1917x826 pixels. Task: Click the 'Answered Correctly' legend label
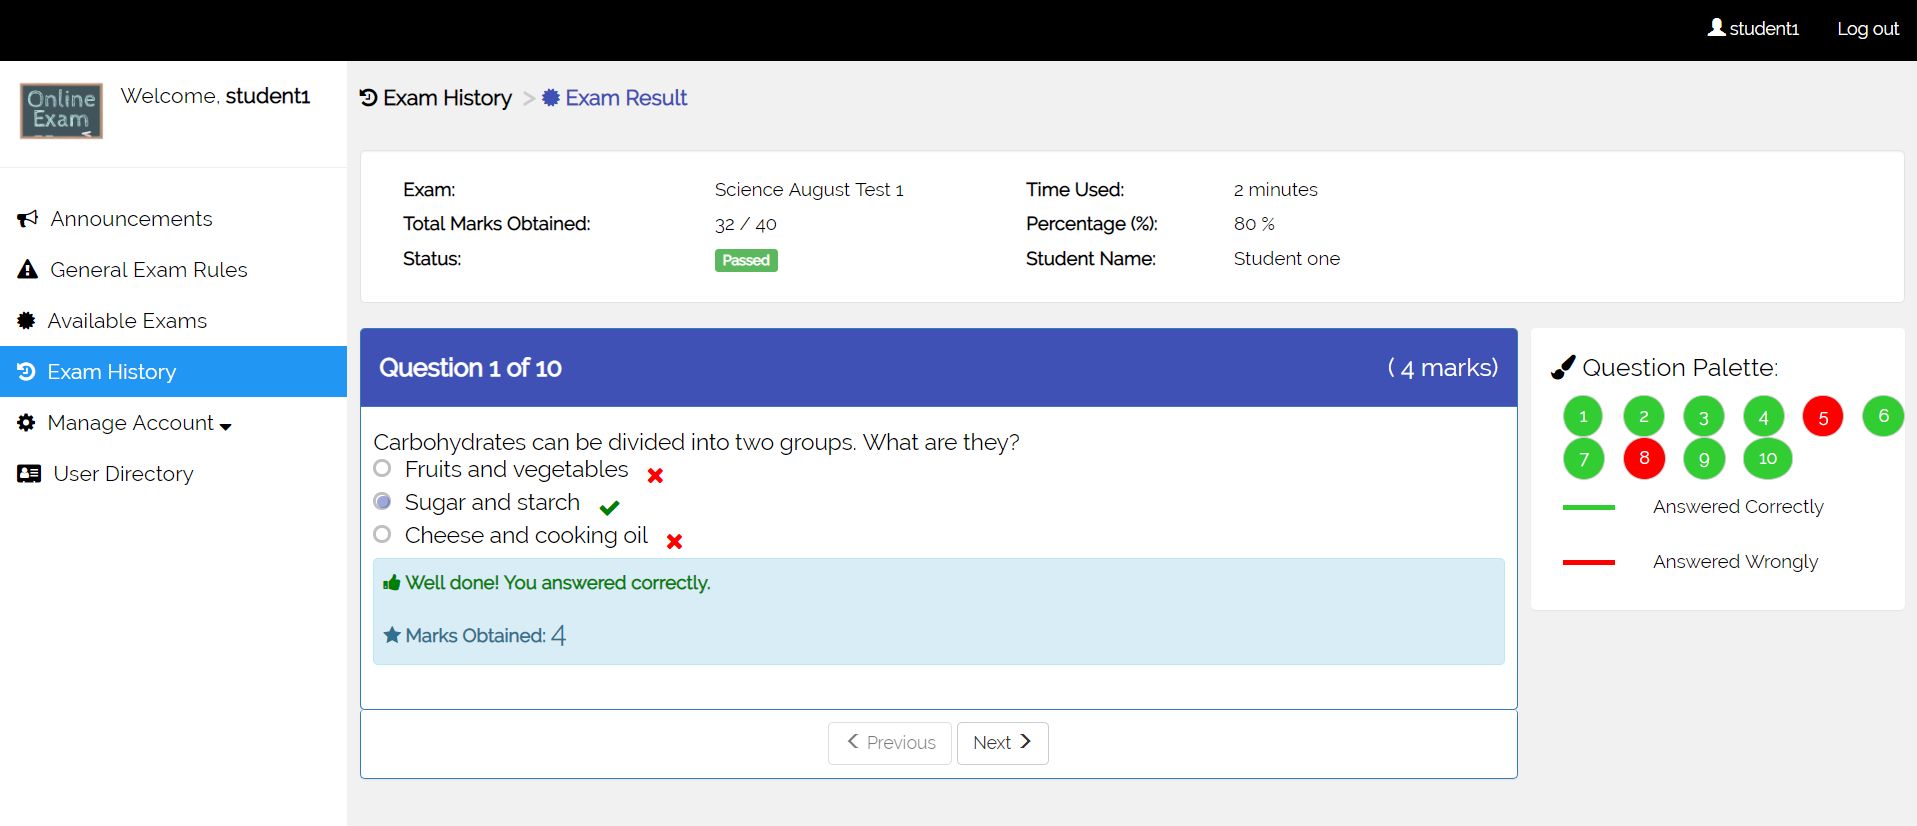tap(1738, 507)
